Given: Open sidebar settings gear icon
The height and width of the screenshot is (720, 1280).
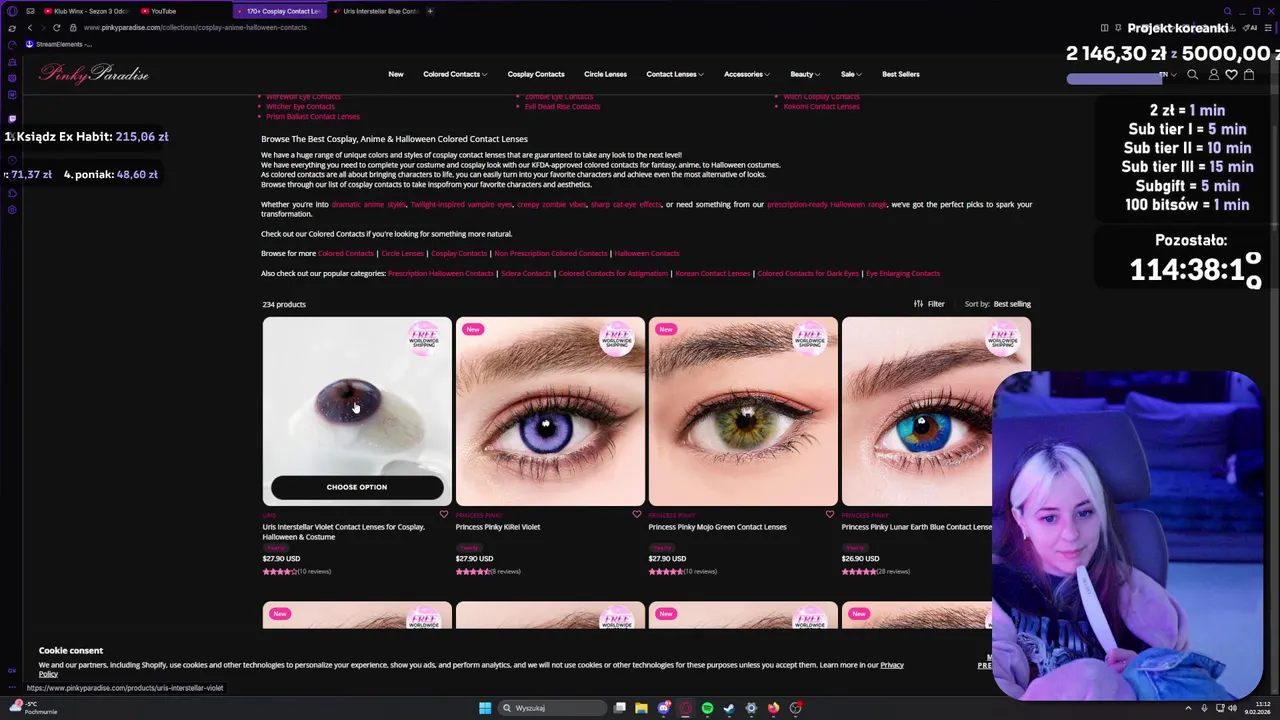Looking at the screenshot, I should 12,210.
